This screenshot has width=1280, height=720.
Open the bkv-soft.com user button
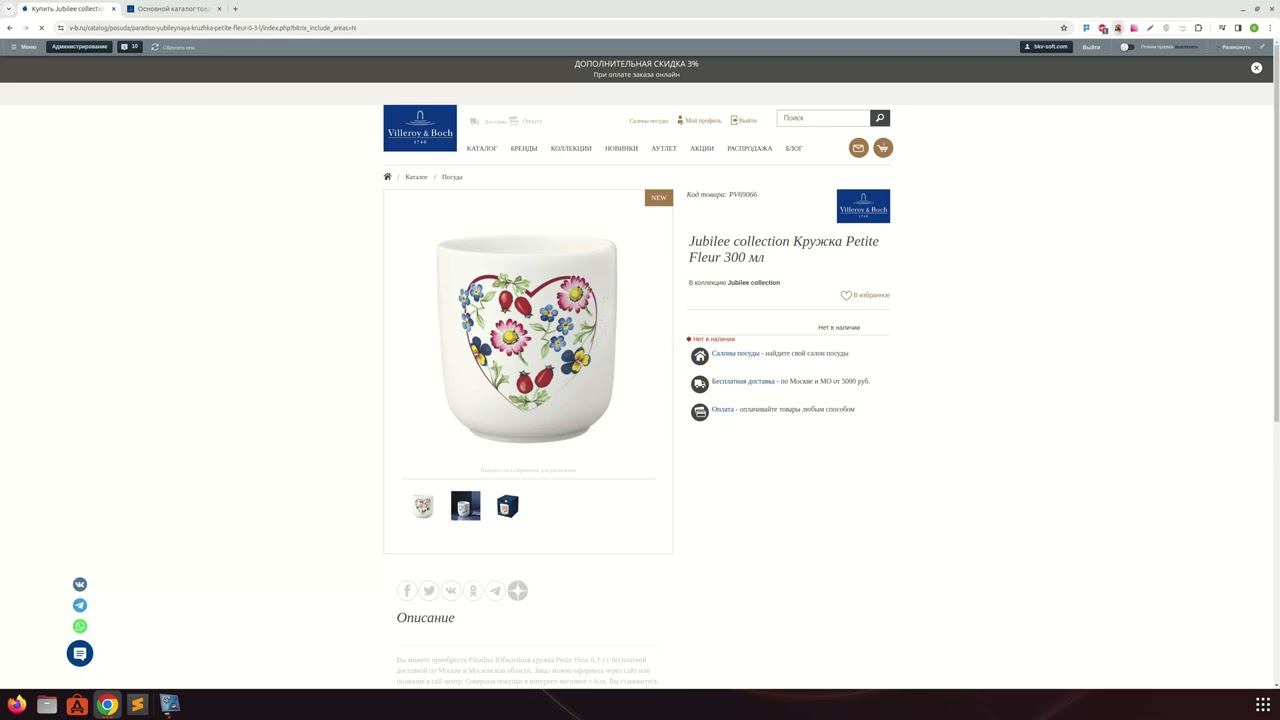tap(1046, 47)
